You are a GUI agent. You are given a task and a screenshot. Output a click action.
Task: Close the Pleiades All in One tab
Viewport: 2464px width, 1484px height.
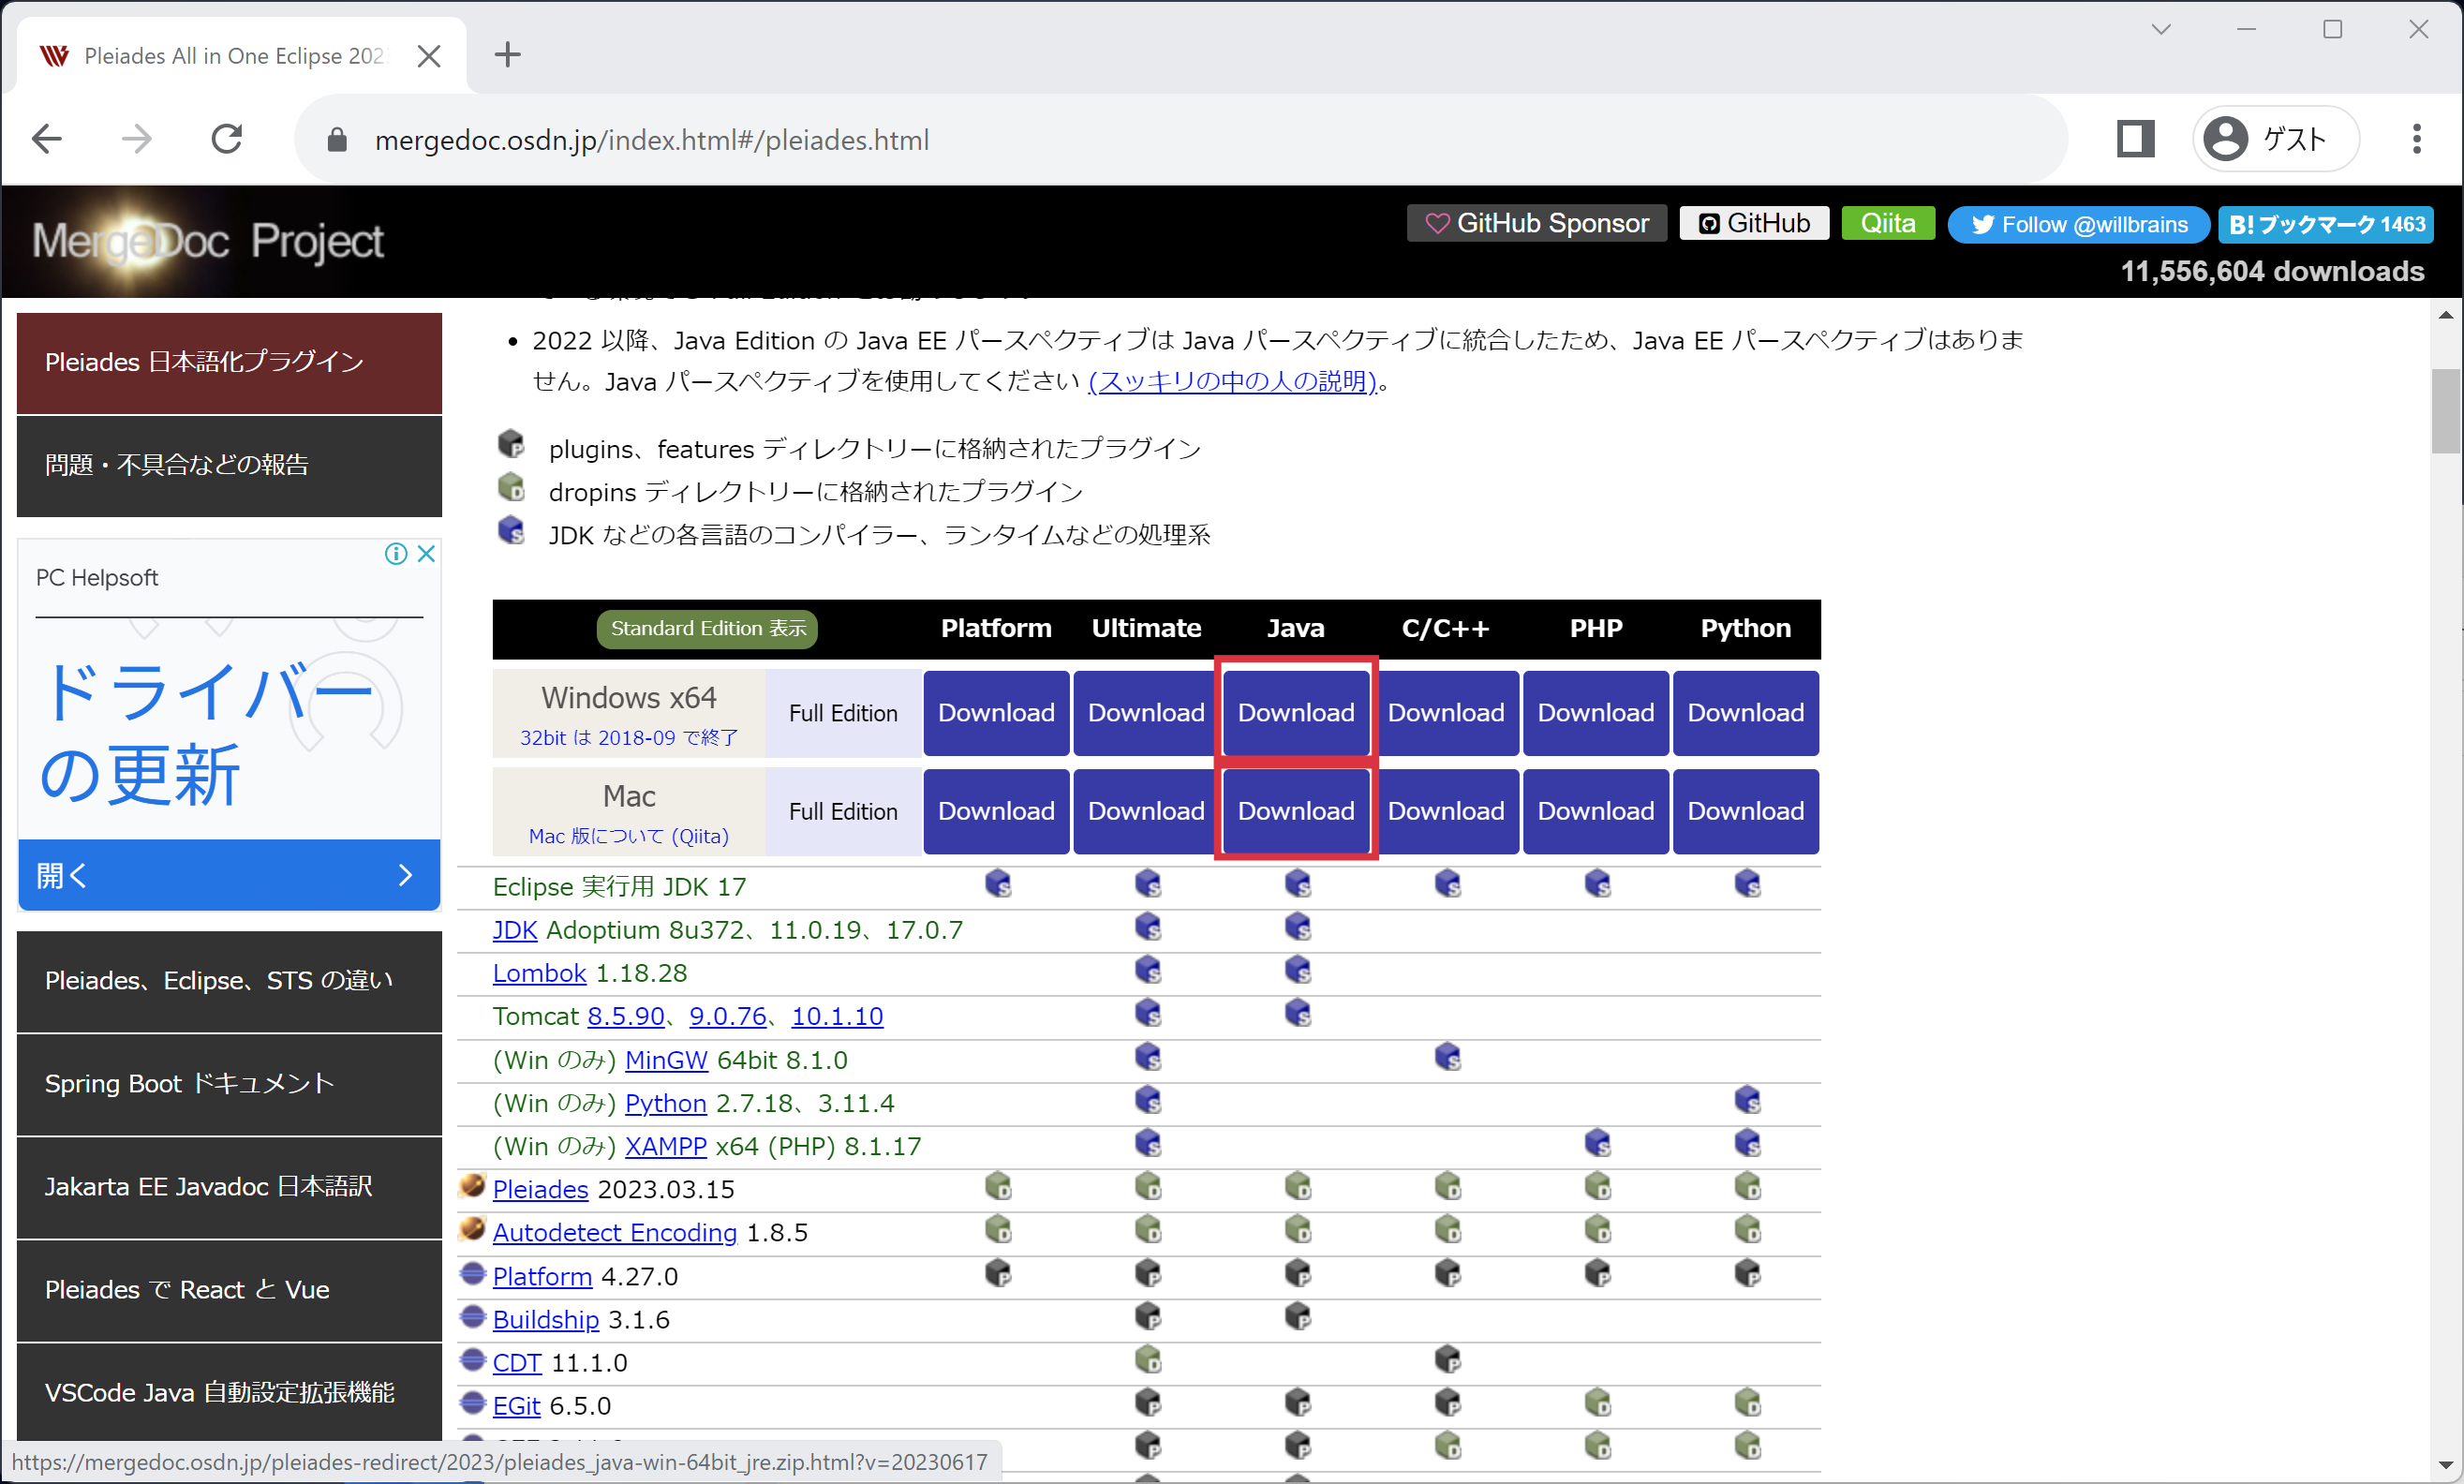tap(429, 56)
